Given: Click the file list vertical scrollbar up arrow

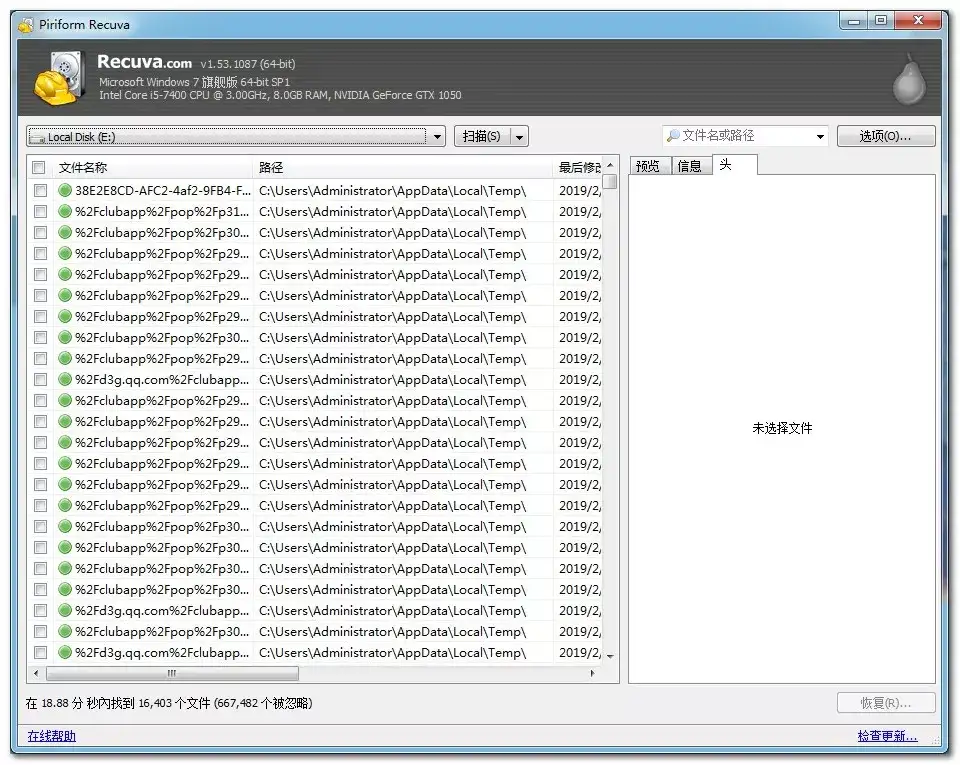Looking at the screenshot, I should pos(610,166).
